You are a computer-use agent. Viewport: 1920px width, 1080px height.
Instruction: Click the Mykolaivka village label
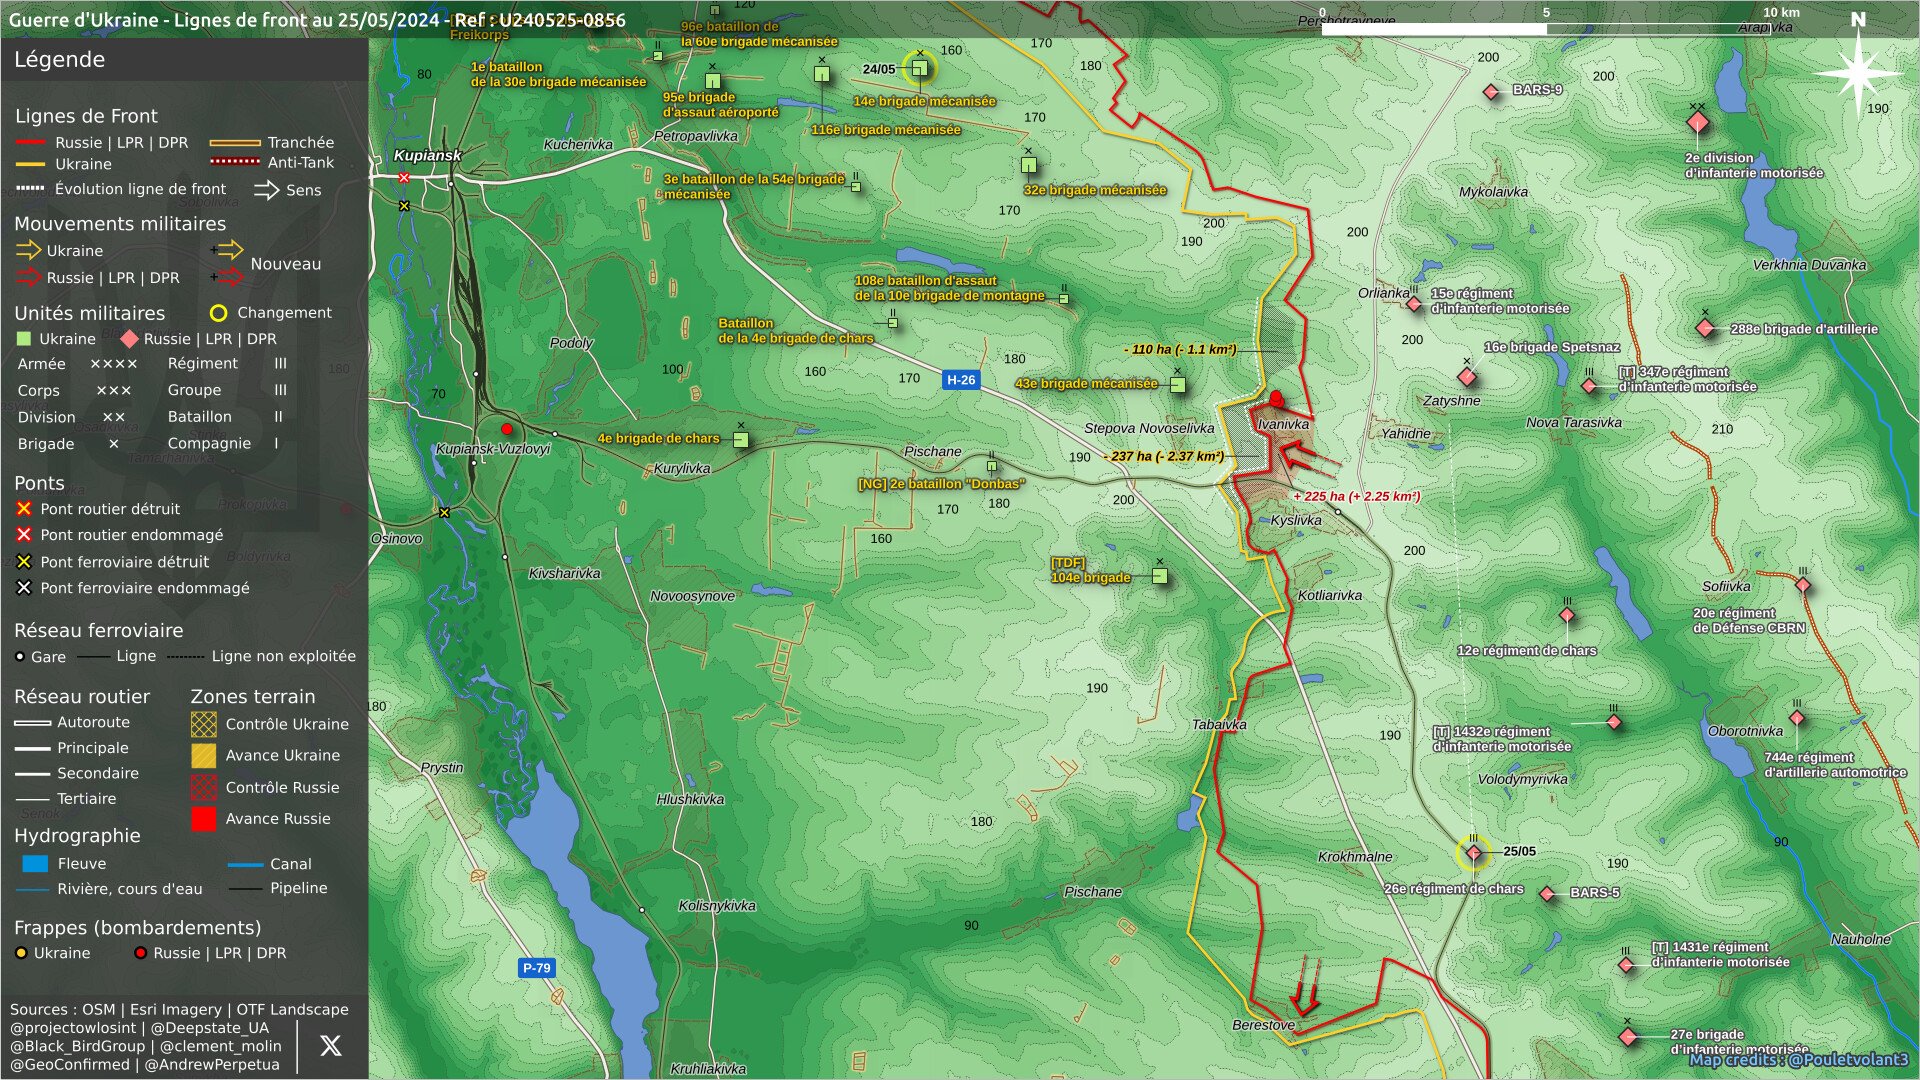1493,192
